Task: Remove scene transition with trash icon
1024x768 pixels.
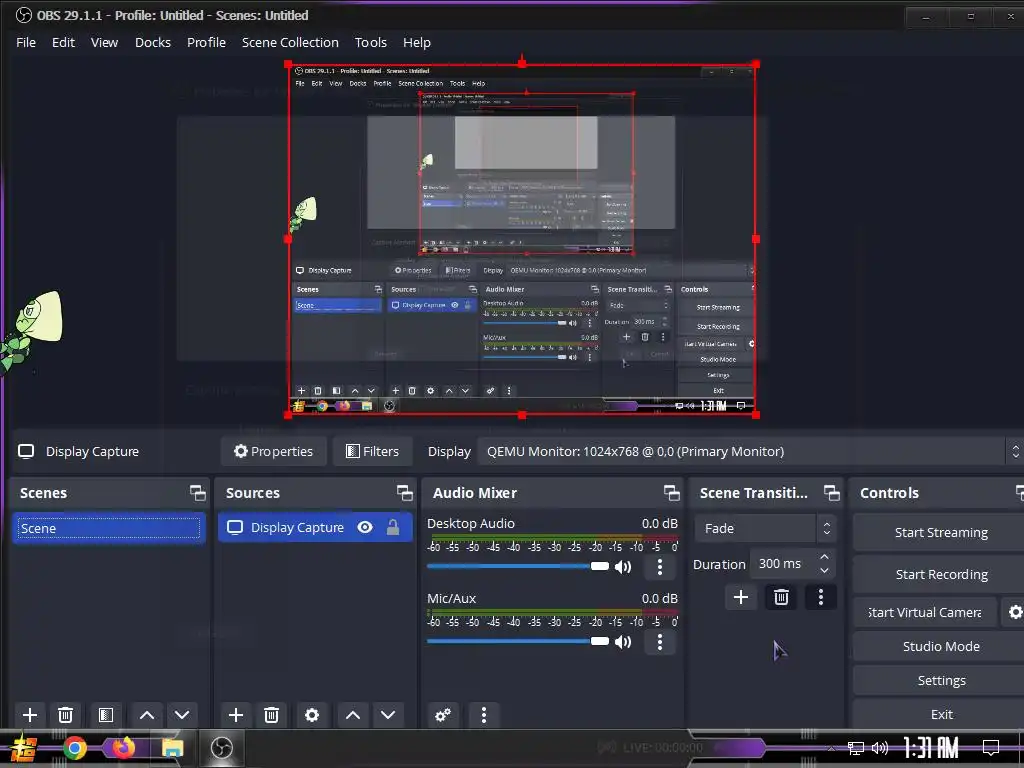Action: coord(781,597)
